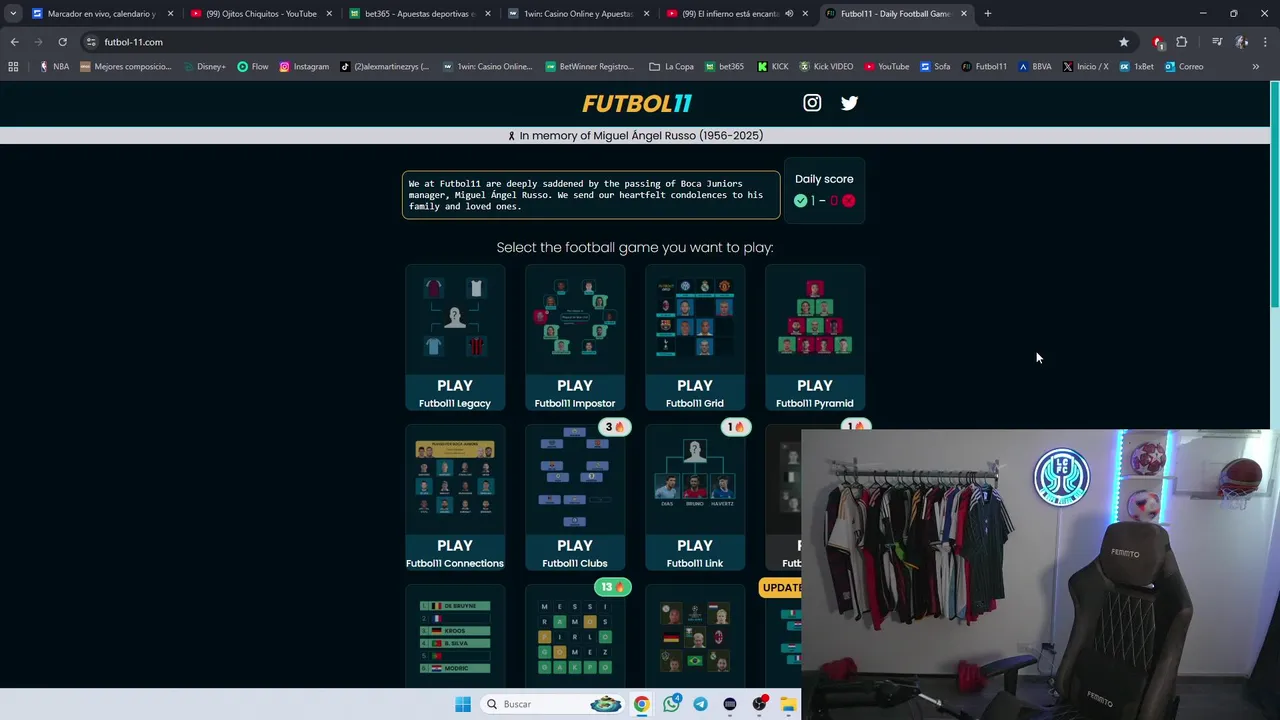Image resolution: width=1280 pixels, height=720 pixels.
Task: Open the NBA bookmark
Action: point(54,67)
